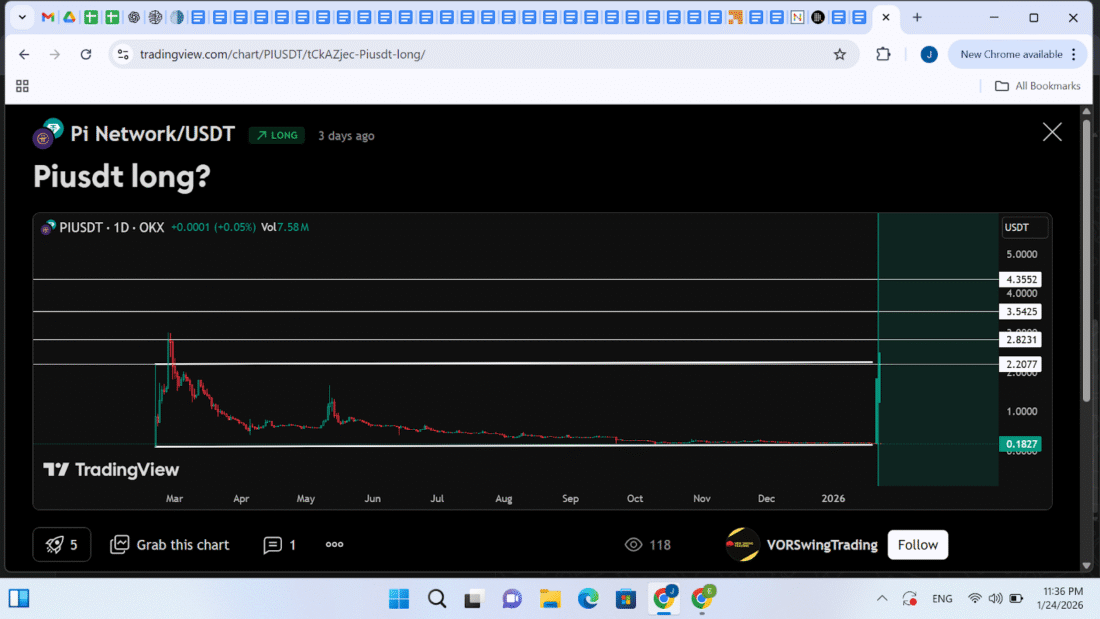Expand hidden system tray icons
This screenshot has height=619, width=1100.
pos(881,598)
